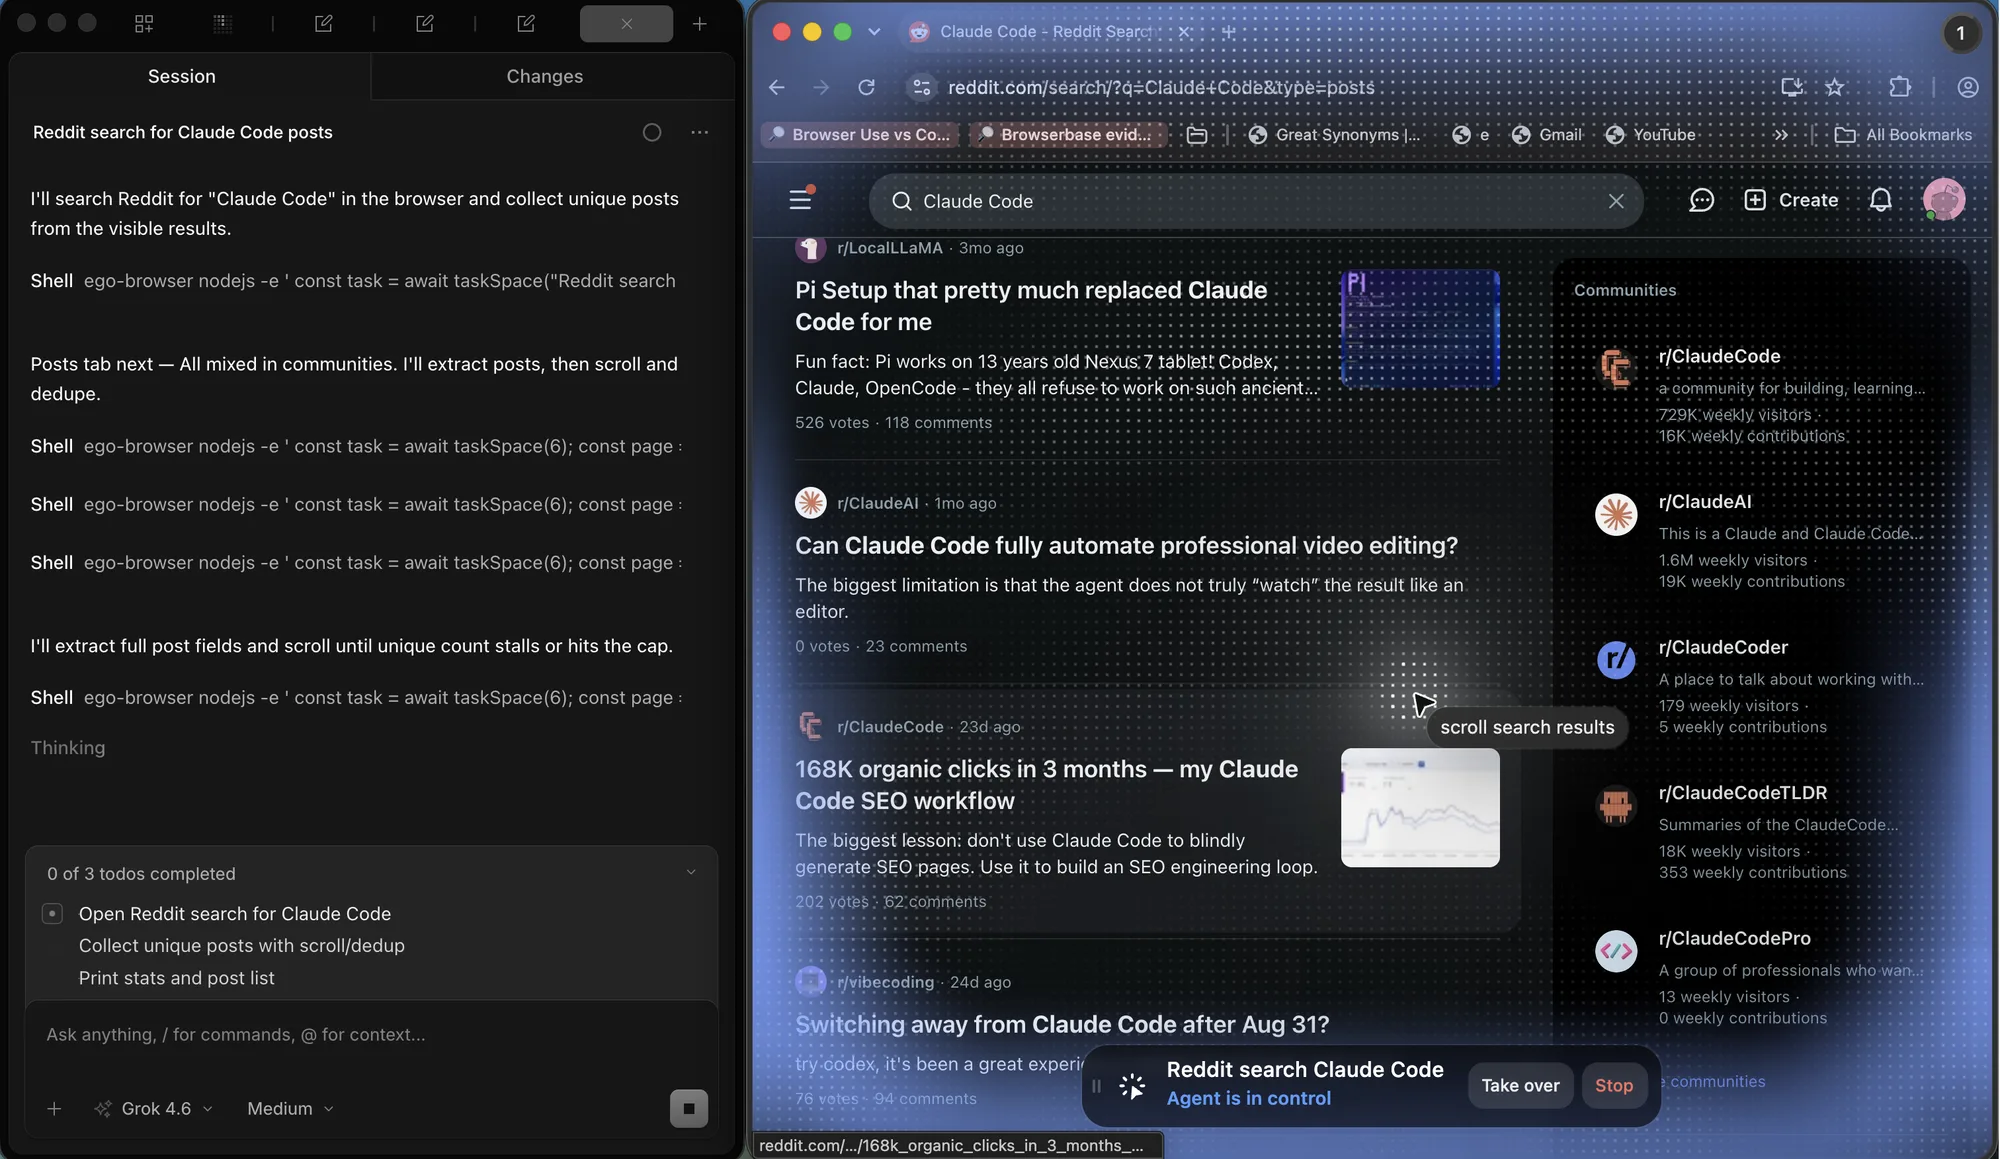Toggle the Open Reddit search todo checkbox
2000x1159 pixels.
(53, 913)
